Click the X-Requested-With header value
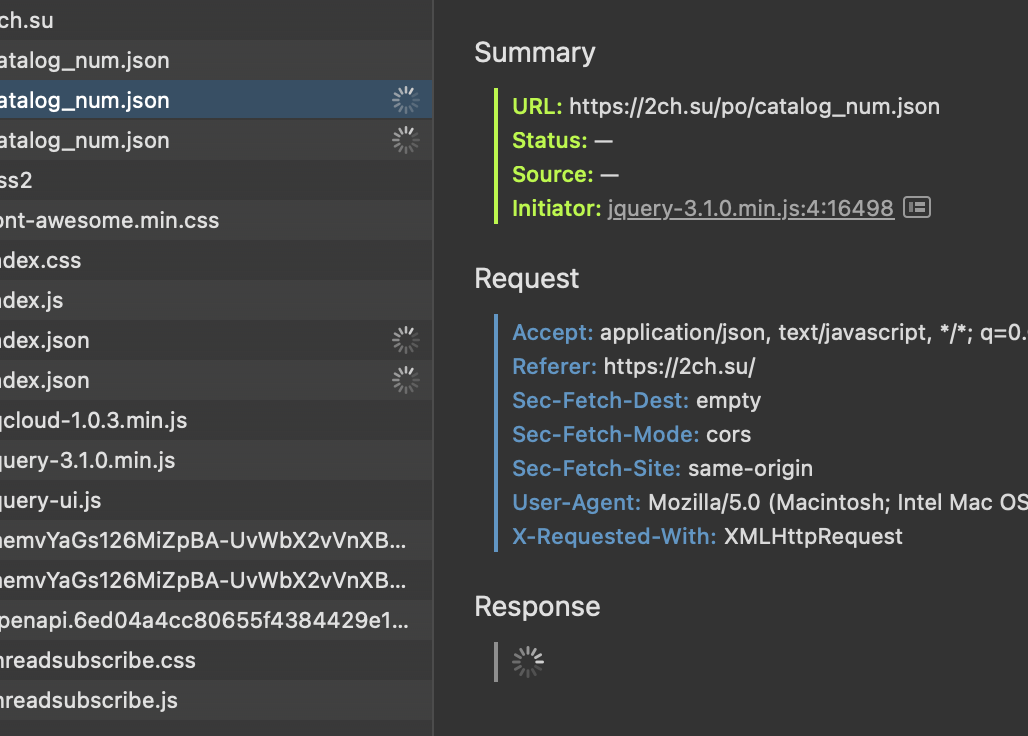The height and width of the screenshot is (736, 1028). pos(813,536)
